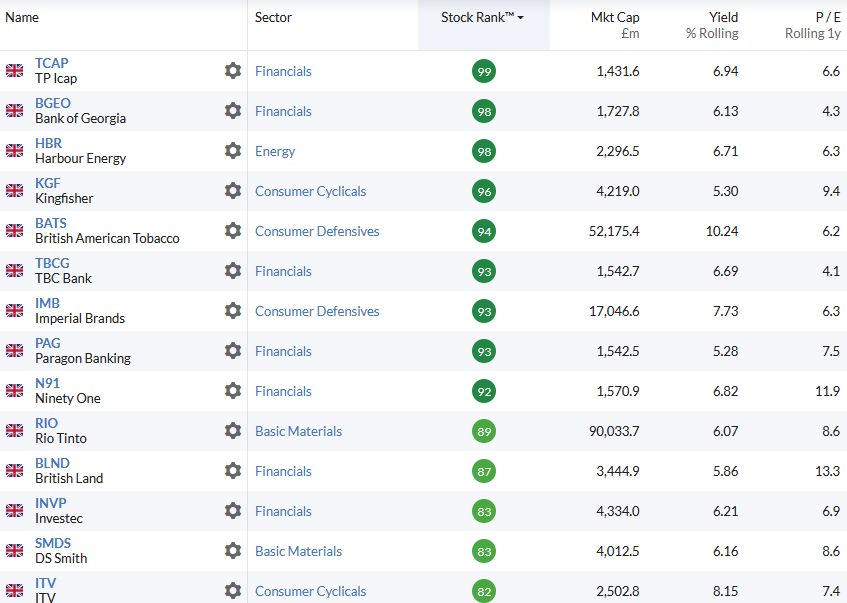Open Consumer Cyclicals link in Kingfisher row

(x=311, y=191)
